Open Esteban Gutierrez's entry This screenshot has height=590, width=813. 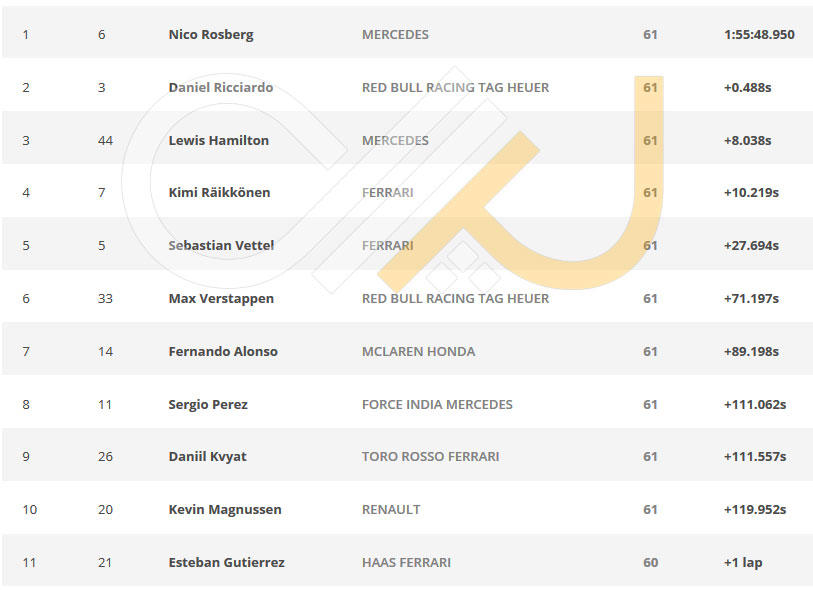[x=227, y=563]
